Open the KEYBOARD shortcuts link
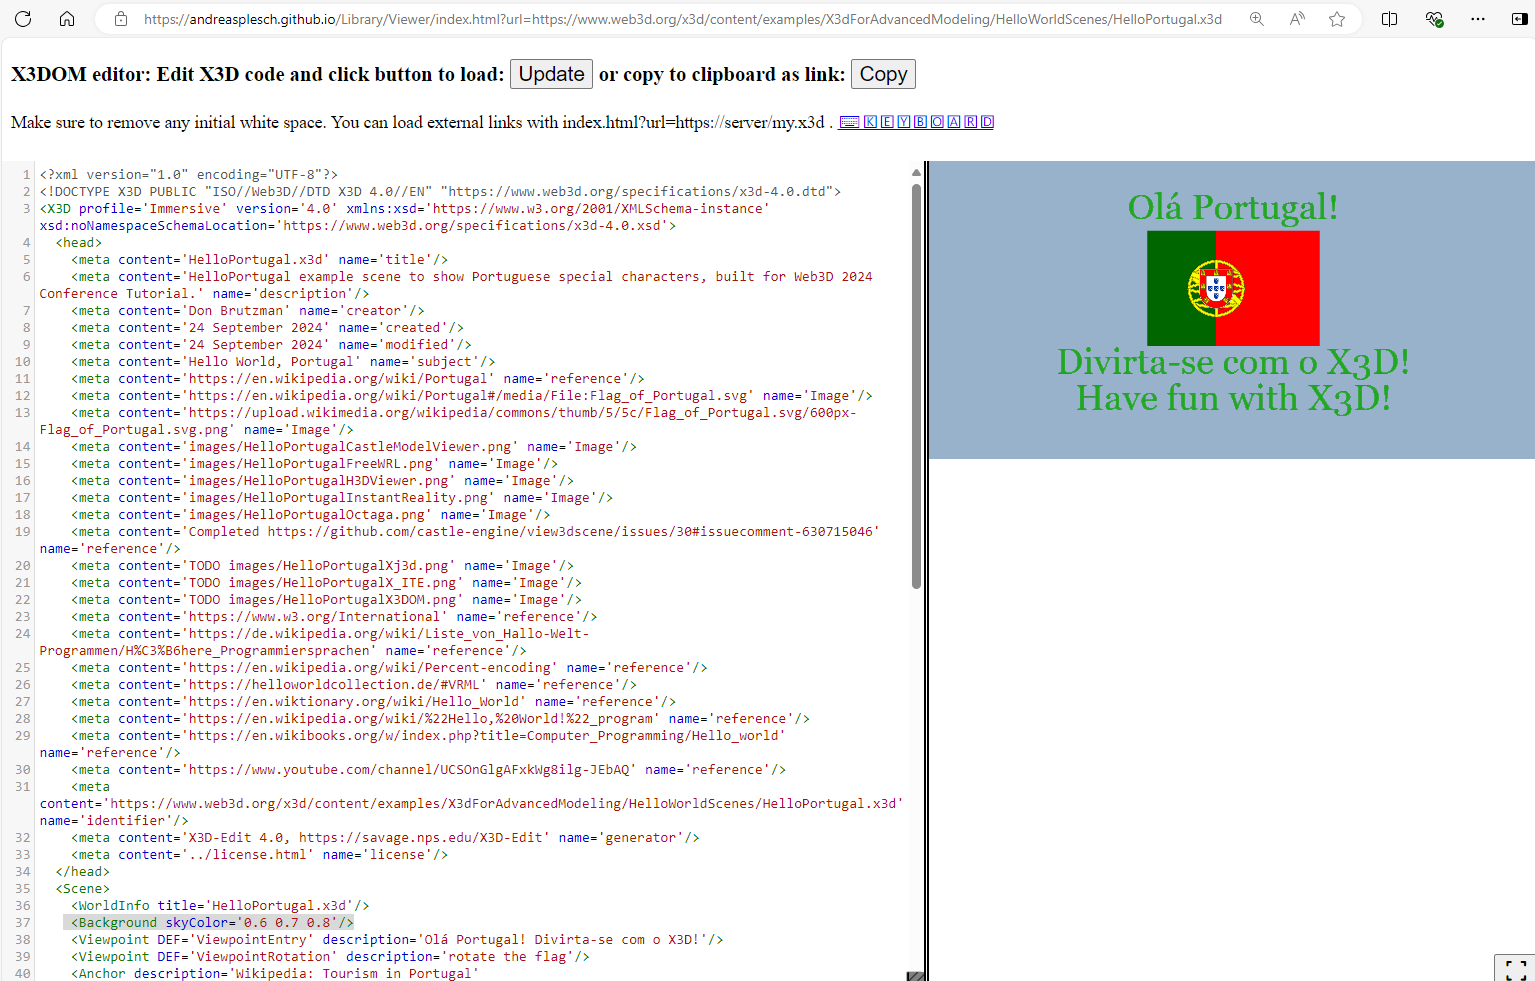The height and width of the screenshot is (981, 1535). [x=916, y=122]
